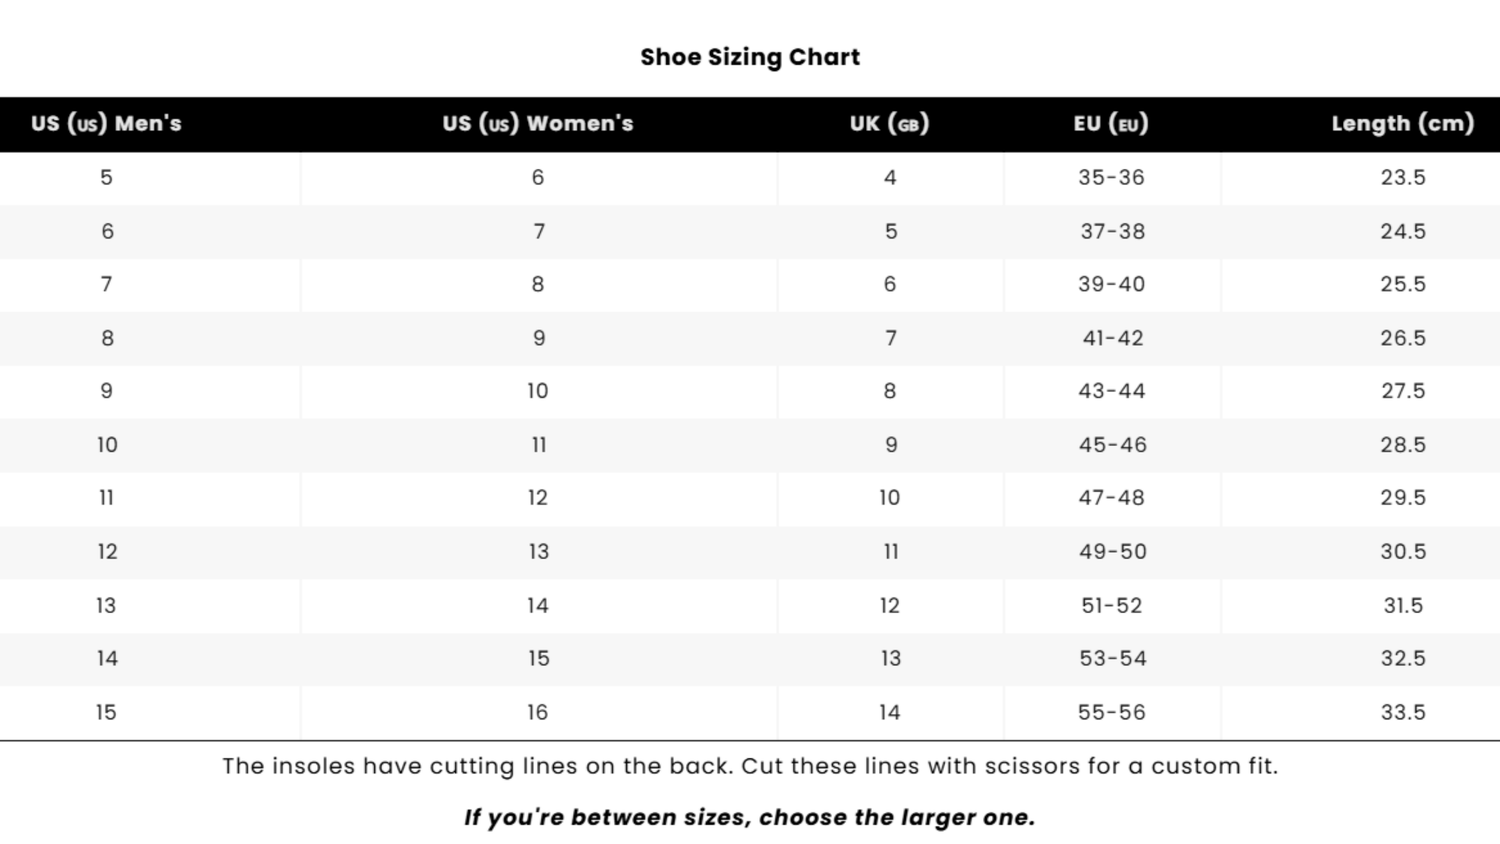
Task: Click the 23.5 length cell
Action: (x=1403, y=178)
